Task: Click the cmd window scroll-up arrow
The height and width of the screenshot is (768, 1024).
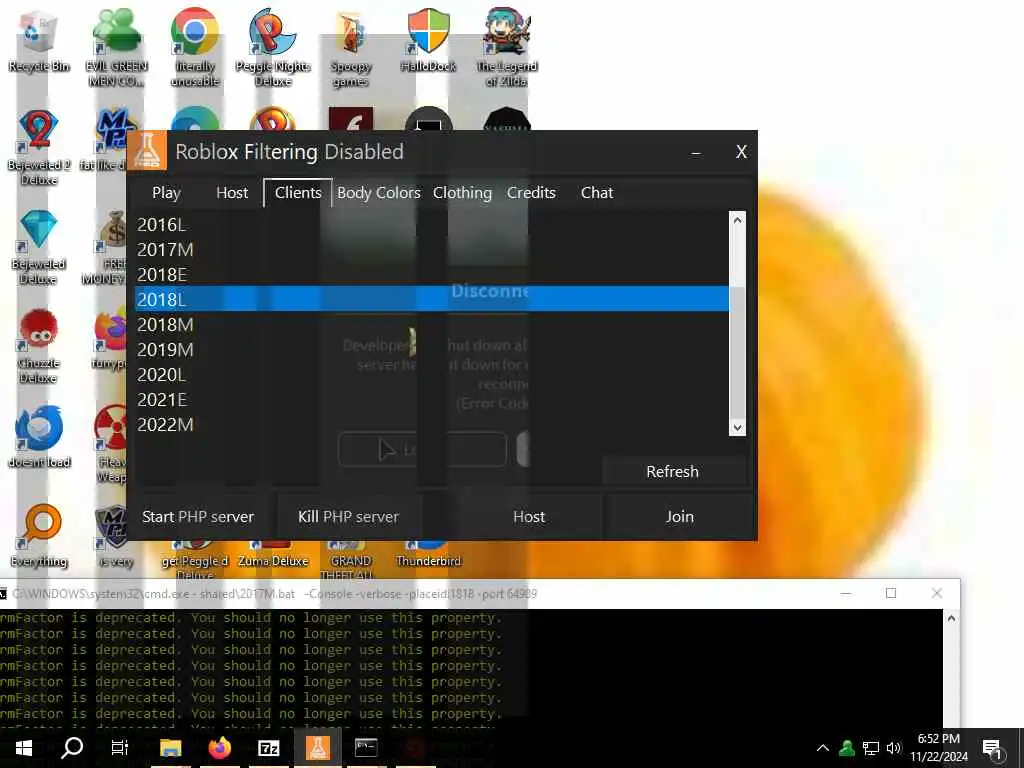Action: pos(952,618)
